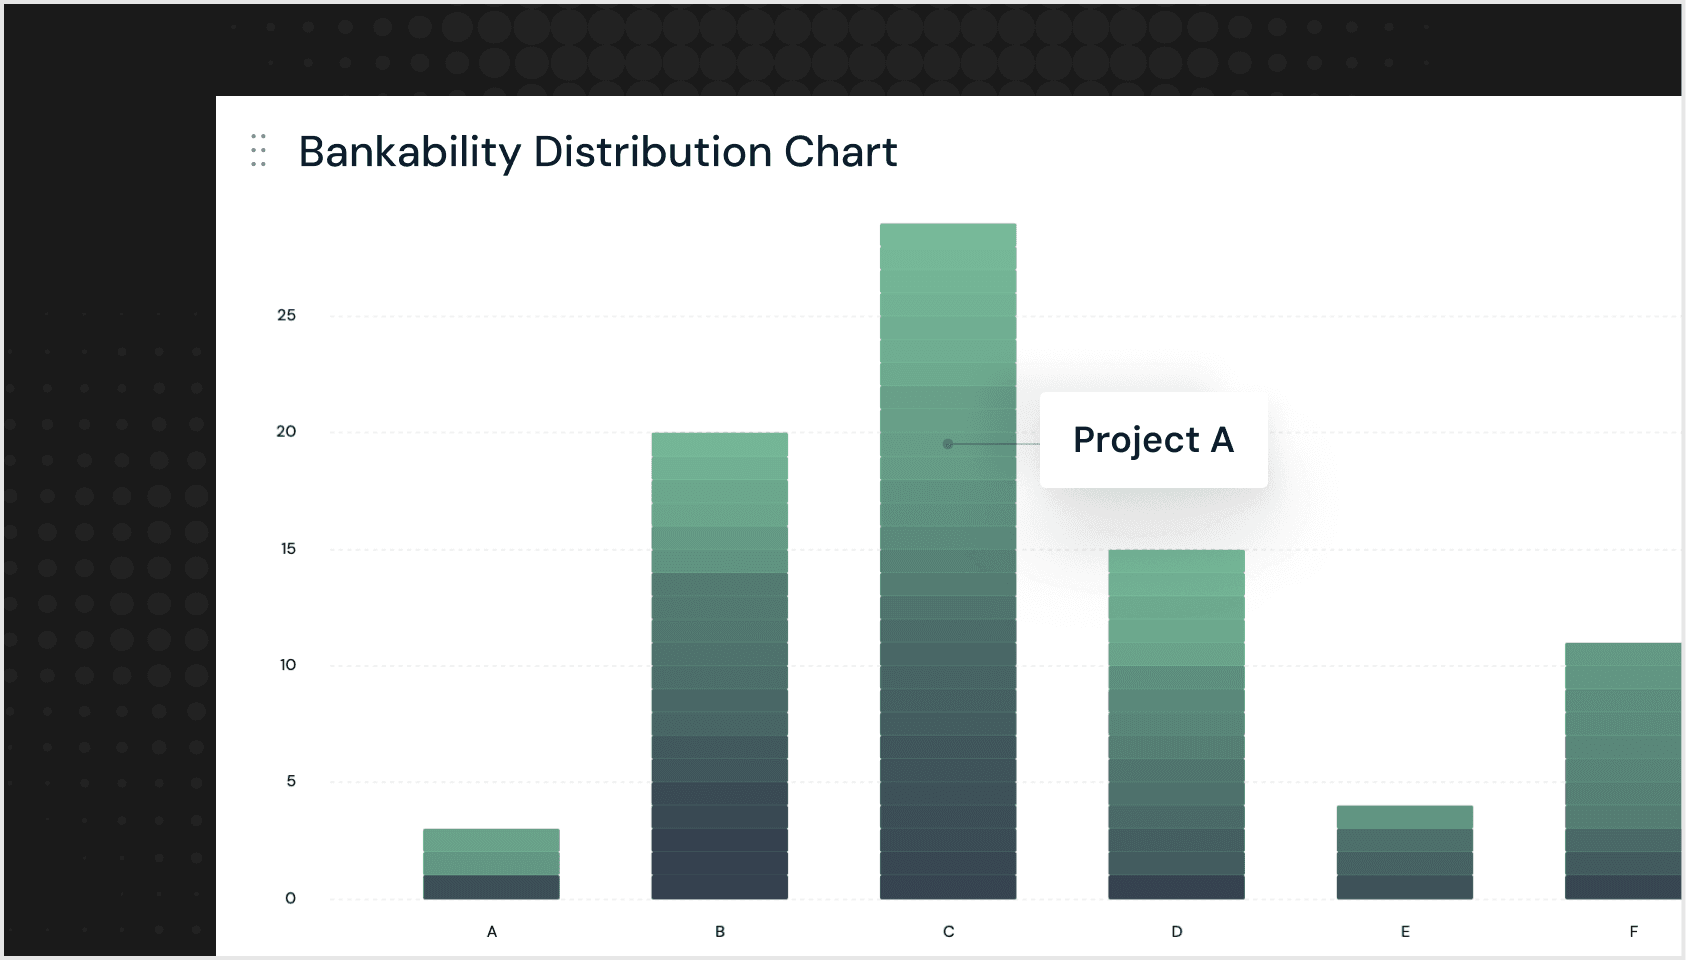The width and height of the screenshot is (1686, 960).
Task: Click the small bar above label E
Action: tap(1404, 851)
